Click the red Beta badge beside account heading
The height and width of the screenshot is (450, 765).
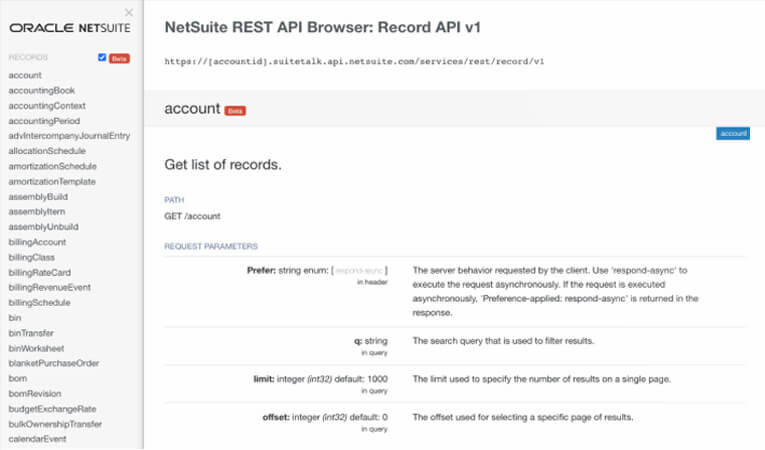pyautogui.click(x=235, y=111)
